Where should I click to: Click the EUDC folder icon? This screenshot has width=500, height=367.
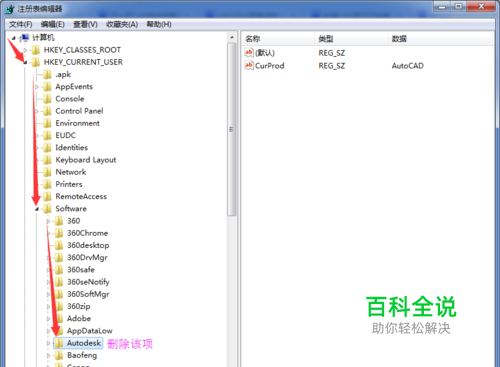tap(47, 135)
